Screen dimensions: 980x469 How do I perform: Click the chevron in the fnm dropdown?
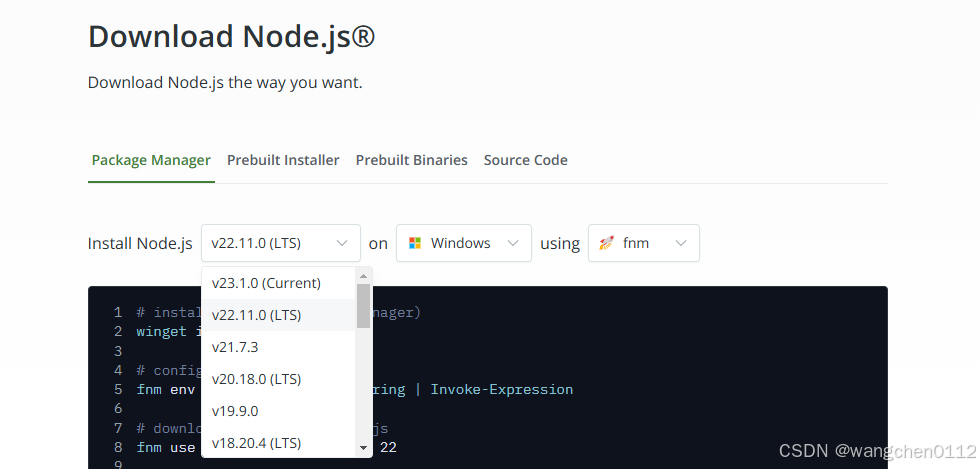[681, 243]
